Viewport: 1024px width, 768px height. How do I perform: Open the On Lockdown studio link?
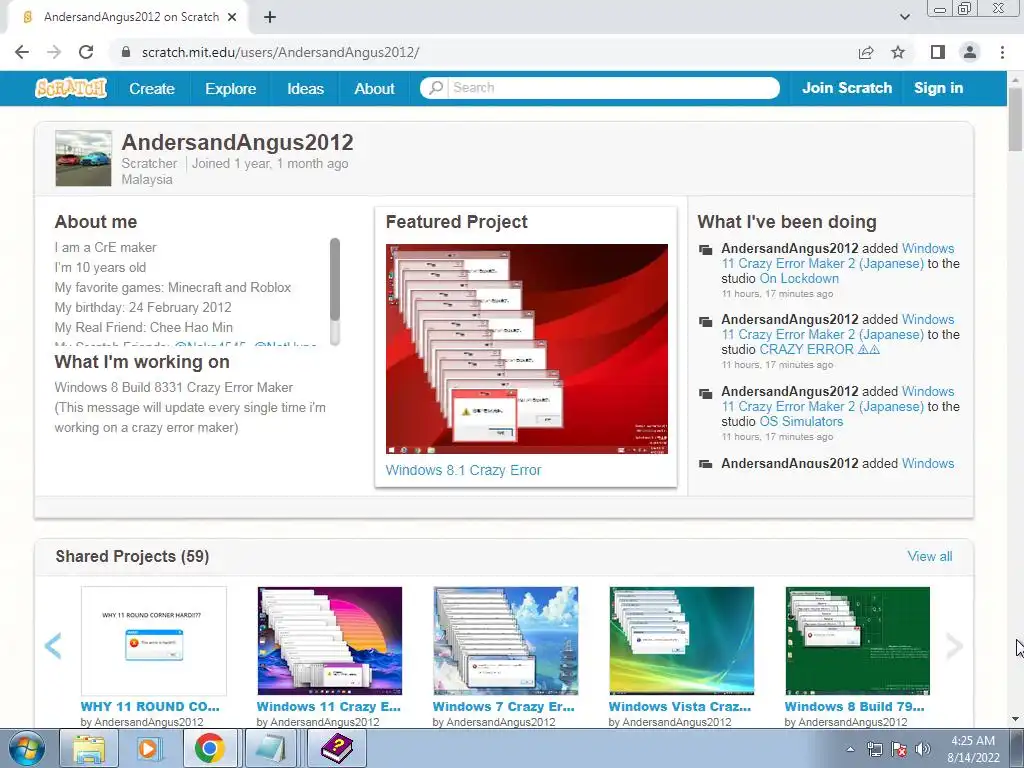click(799, 279)
